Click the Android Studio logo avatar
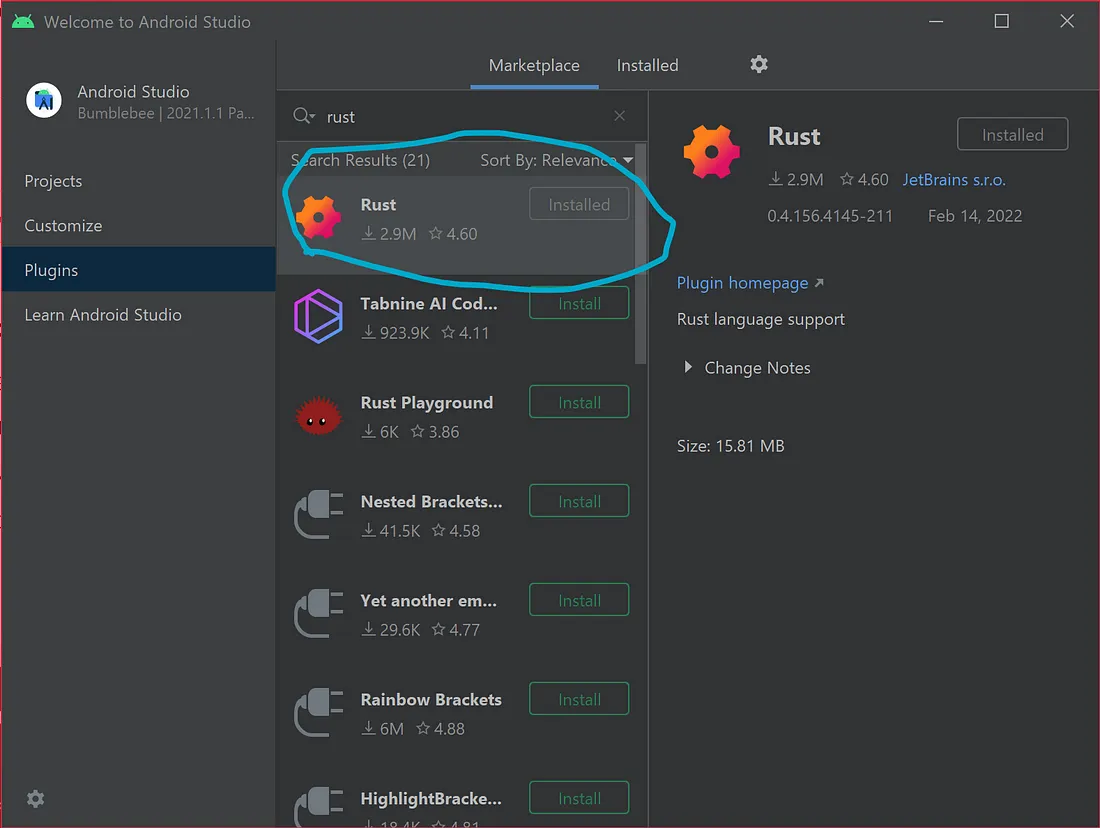The height and width of the screenshot is (828, 1100). (43, 100)
